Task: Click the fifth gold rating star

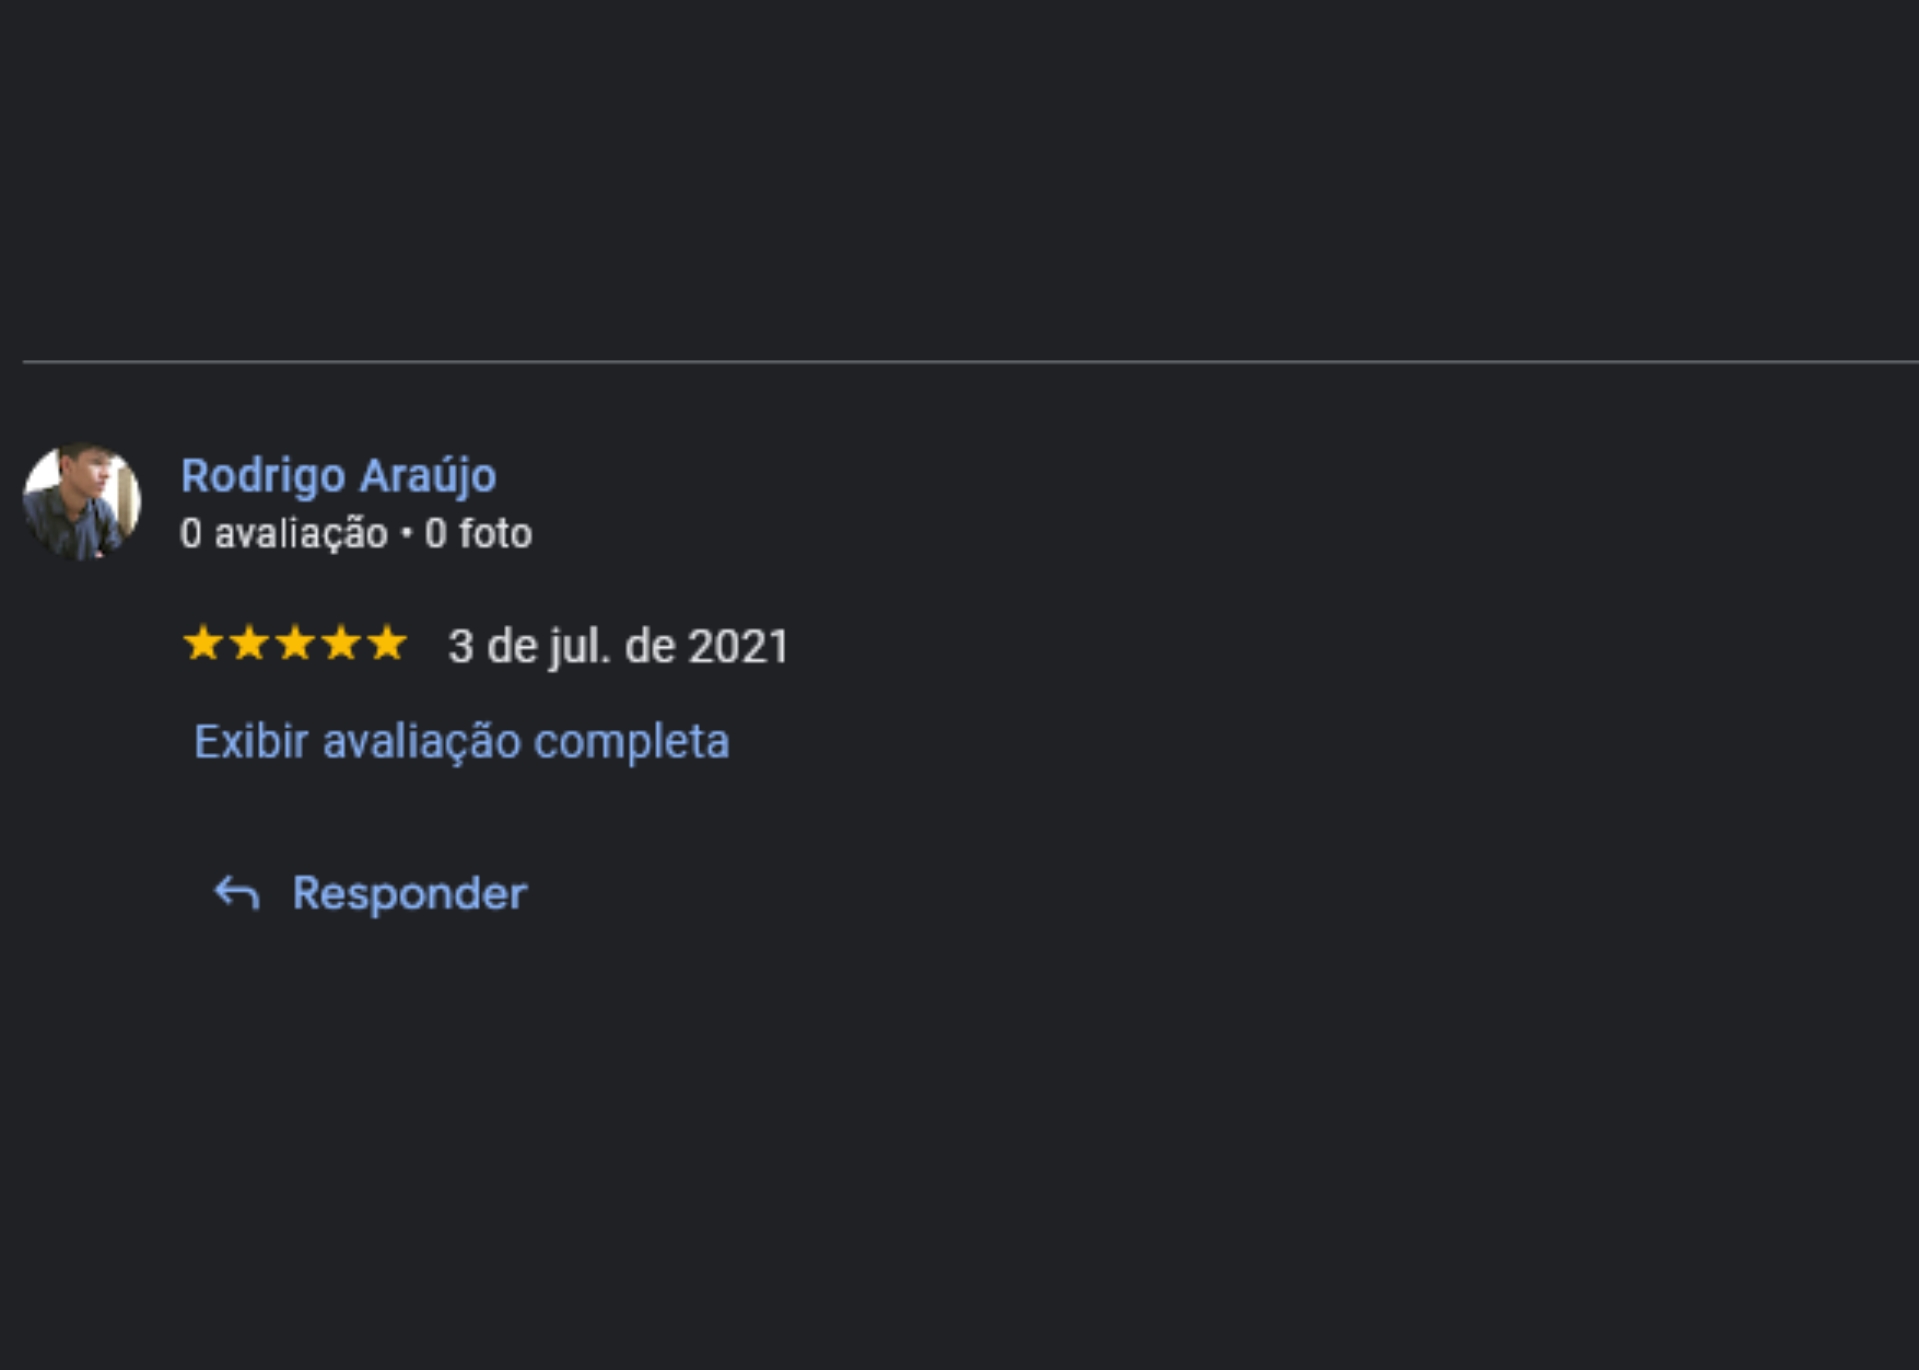Action: pos(387,643)
